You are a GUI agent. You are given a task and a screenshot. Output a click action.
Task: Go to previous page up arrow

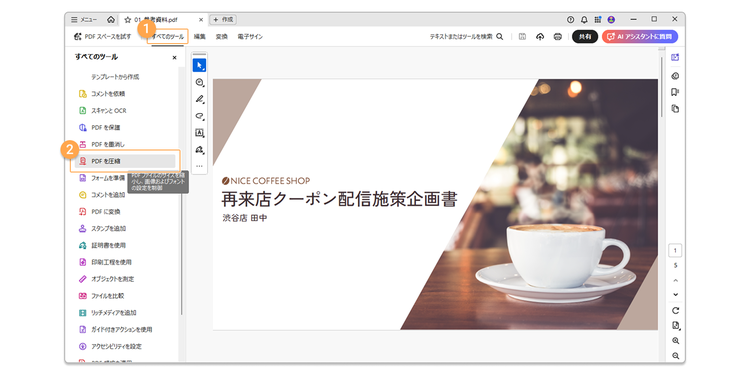675,280
